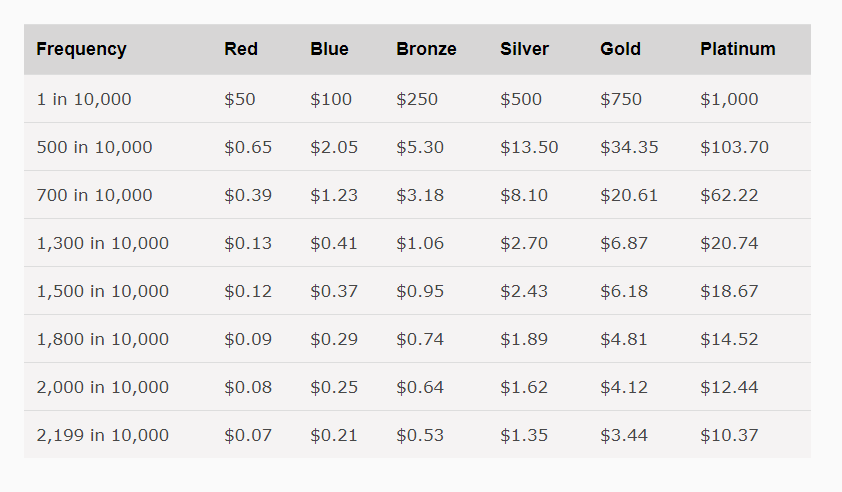Image resolution: width=842 pixels, height=492 pixels.
Task: Select the Blue column header
Action: point(329,49)
